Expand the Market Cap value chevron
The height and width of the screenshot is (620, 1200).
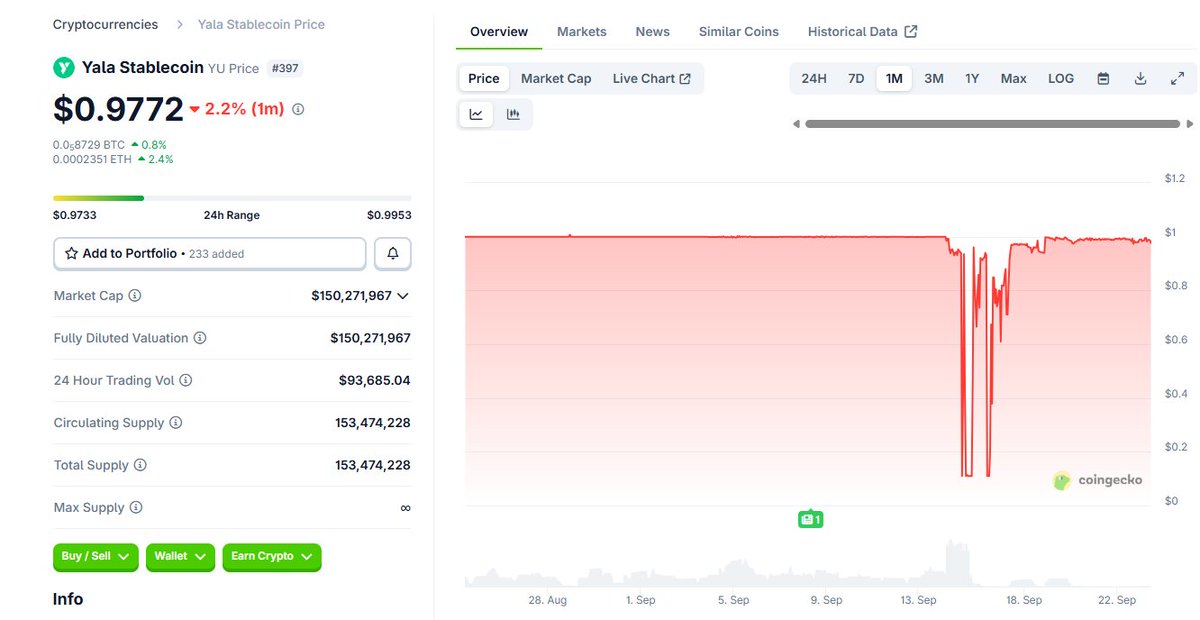[403, 296]
